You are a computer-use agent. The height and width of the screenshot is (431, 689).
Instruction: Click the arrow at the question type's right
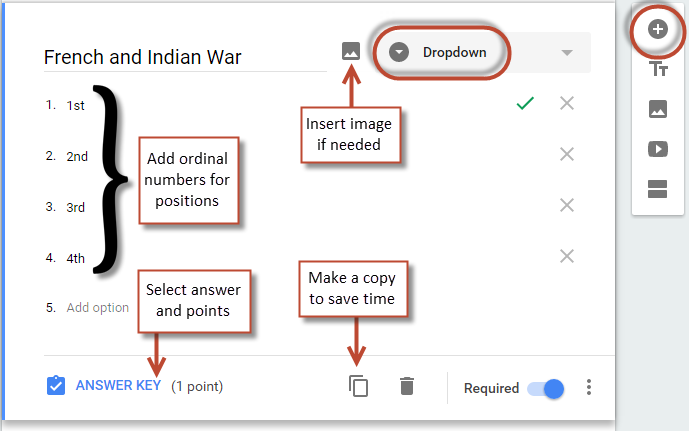click(x=567, y=52)
